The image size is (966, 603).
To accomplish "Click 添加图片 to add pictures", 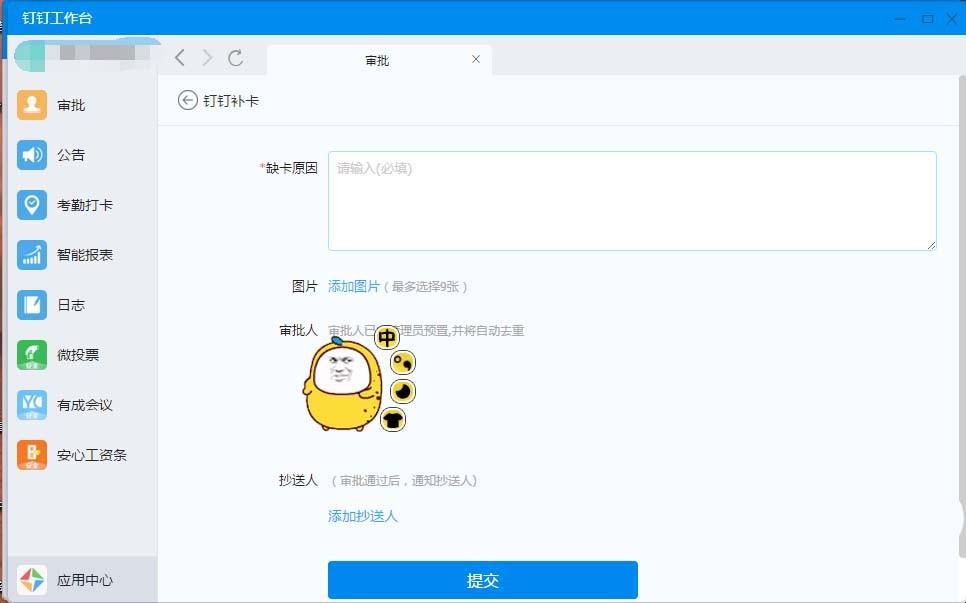I will (354, 286).
